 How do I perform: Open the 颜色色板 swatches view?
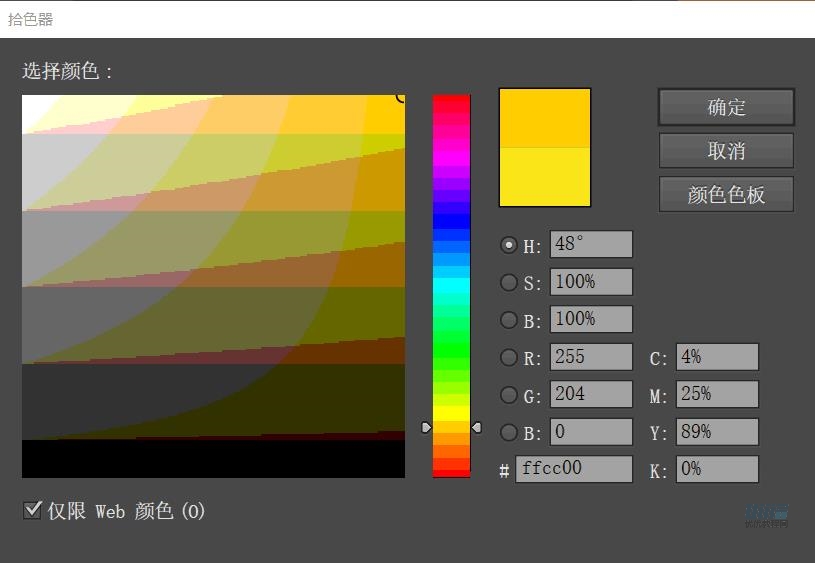point(726,194)
